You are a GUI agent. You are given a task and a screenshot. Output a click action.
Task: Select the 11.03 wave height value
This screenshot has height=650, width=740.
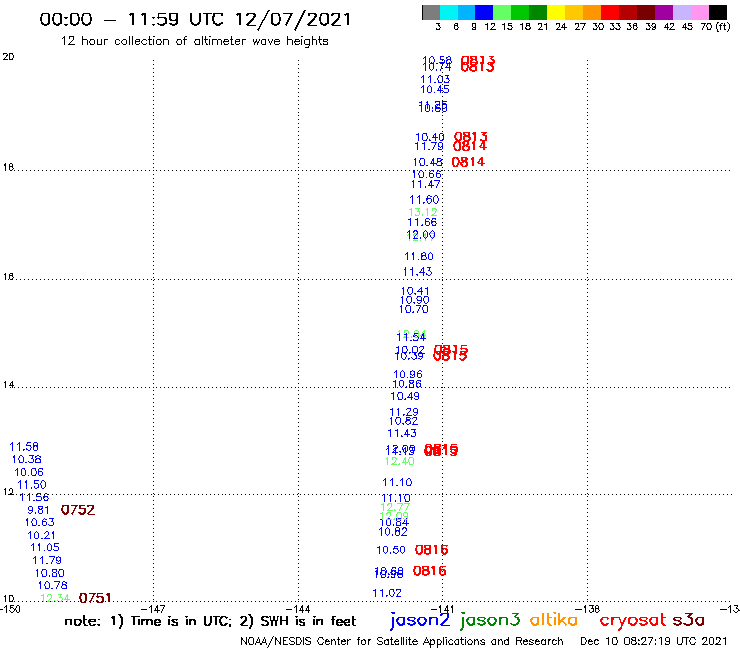[435, 80]
